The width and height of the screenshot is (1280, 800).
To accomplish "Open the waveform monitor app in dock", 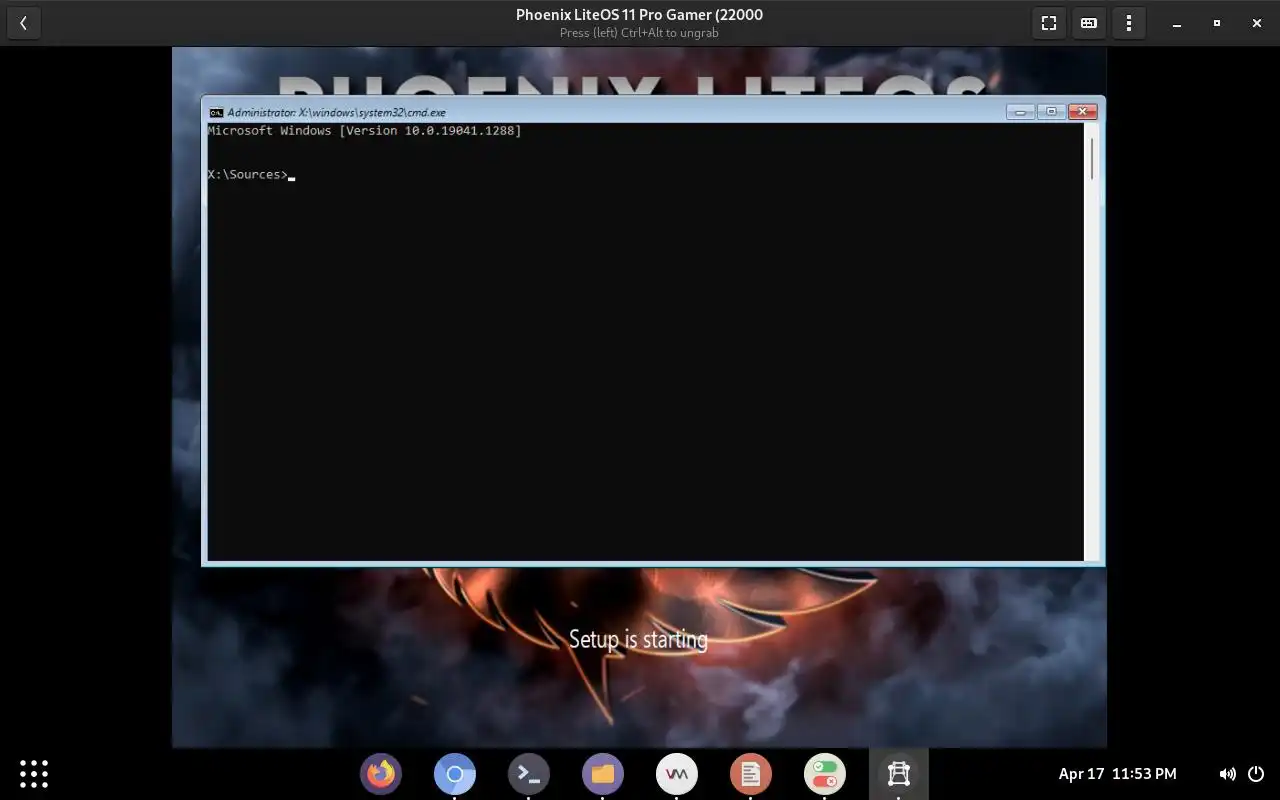I will (x=677, y=774).
